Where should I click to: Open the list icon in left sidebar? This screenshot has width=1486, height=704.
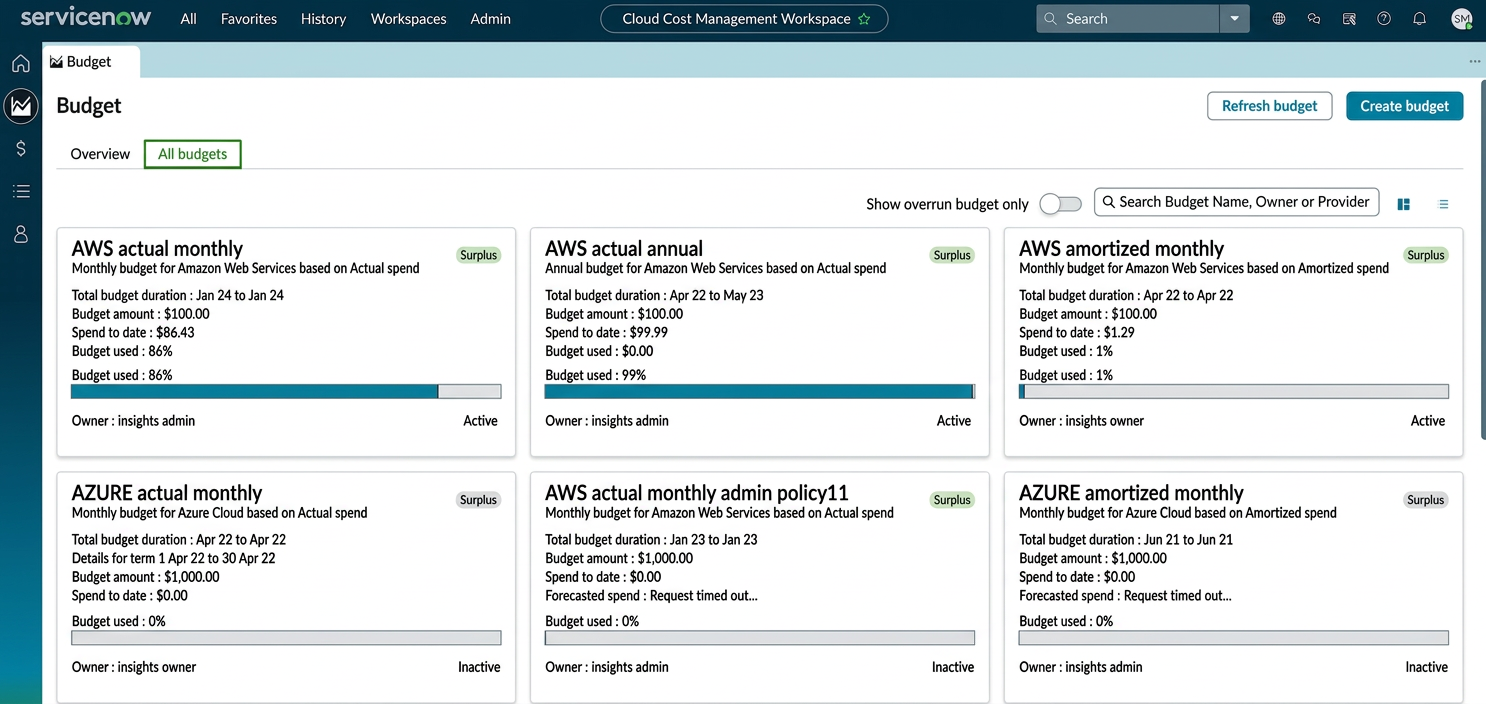pyautogui.click(x=20, y=191)
